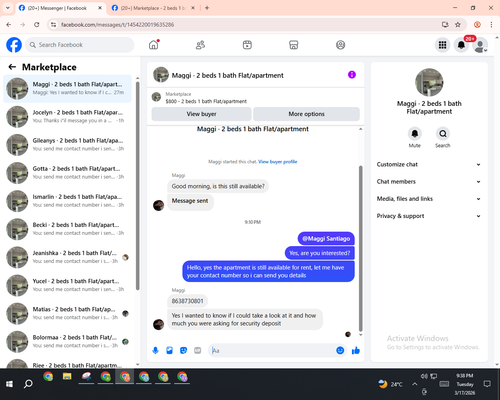Show hidden system tray icons

tap(414, 384)
